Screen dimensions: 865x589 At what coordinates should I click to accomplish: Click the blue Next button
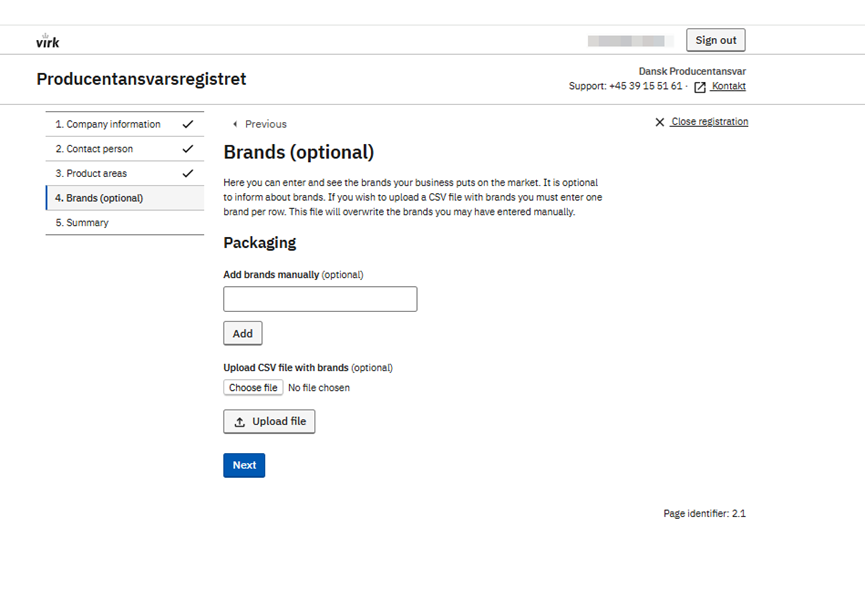[x=244, y=465]
